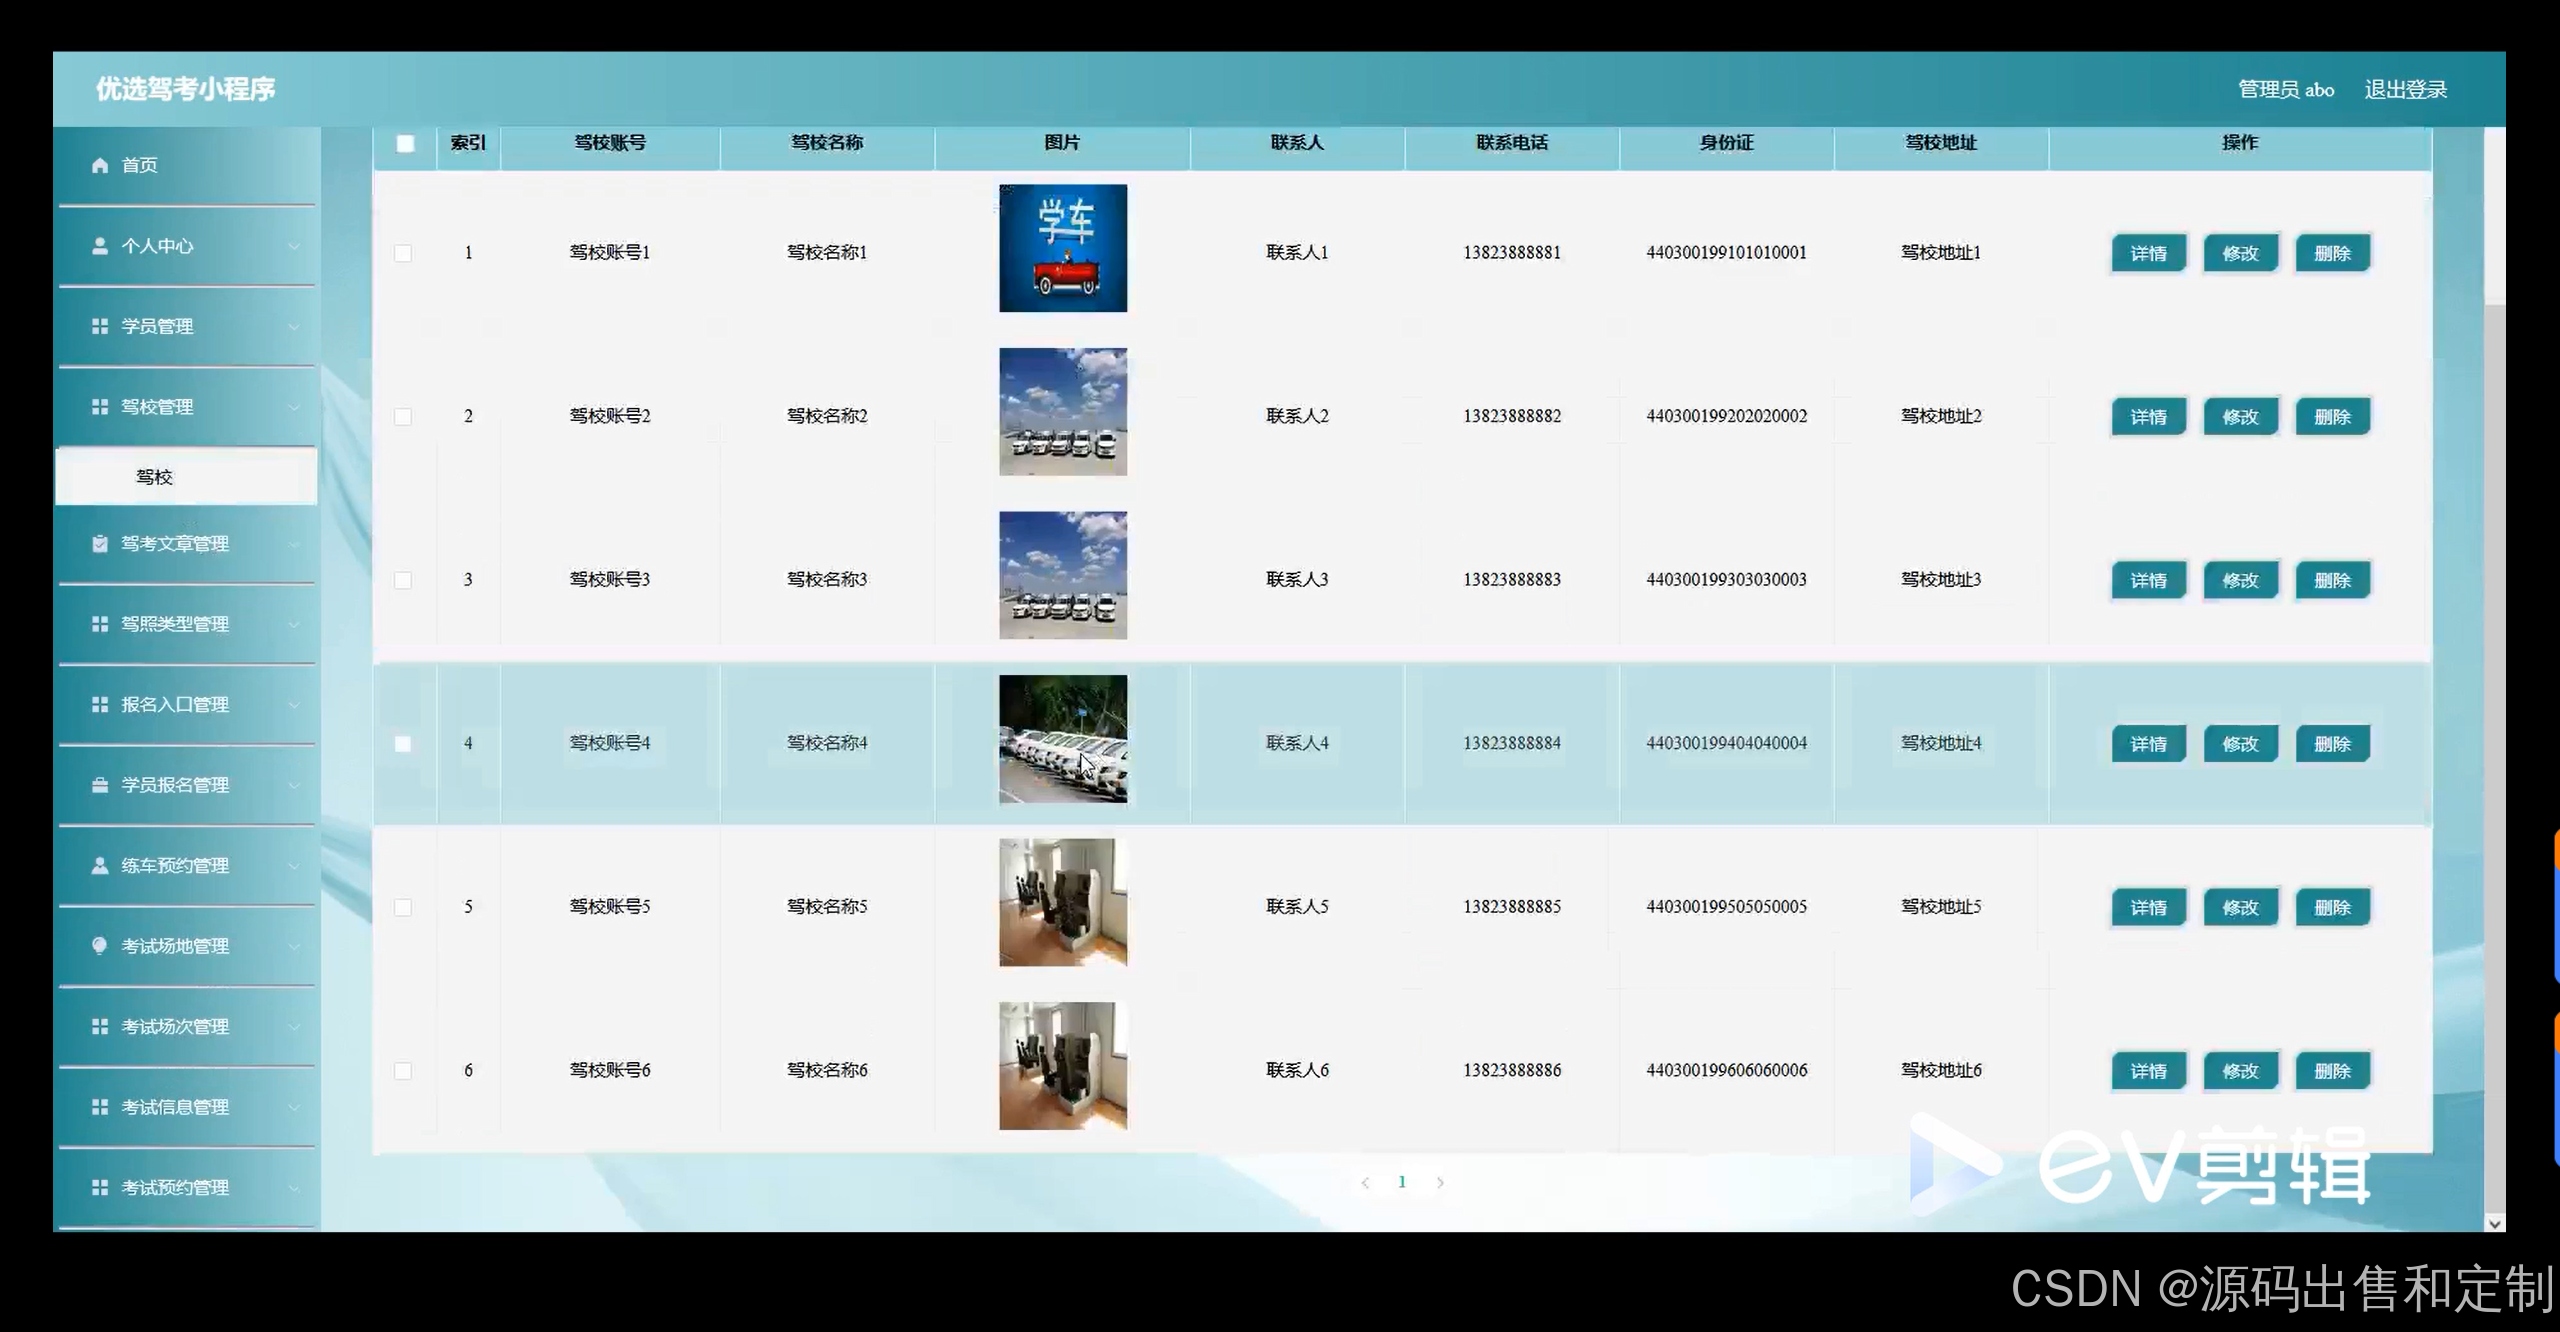
Task: Click the home icon beside 首页
Action: pos(99,165)
